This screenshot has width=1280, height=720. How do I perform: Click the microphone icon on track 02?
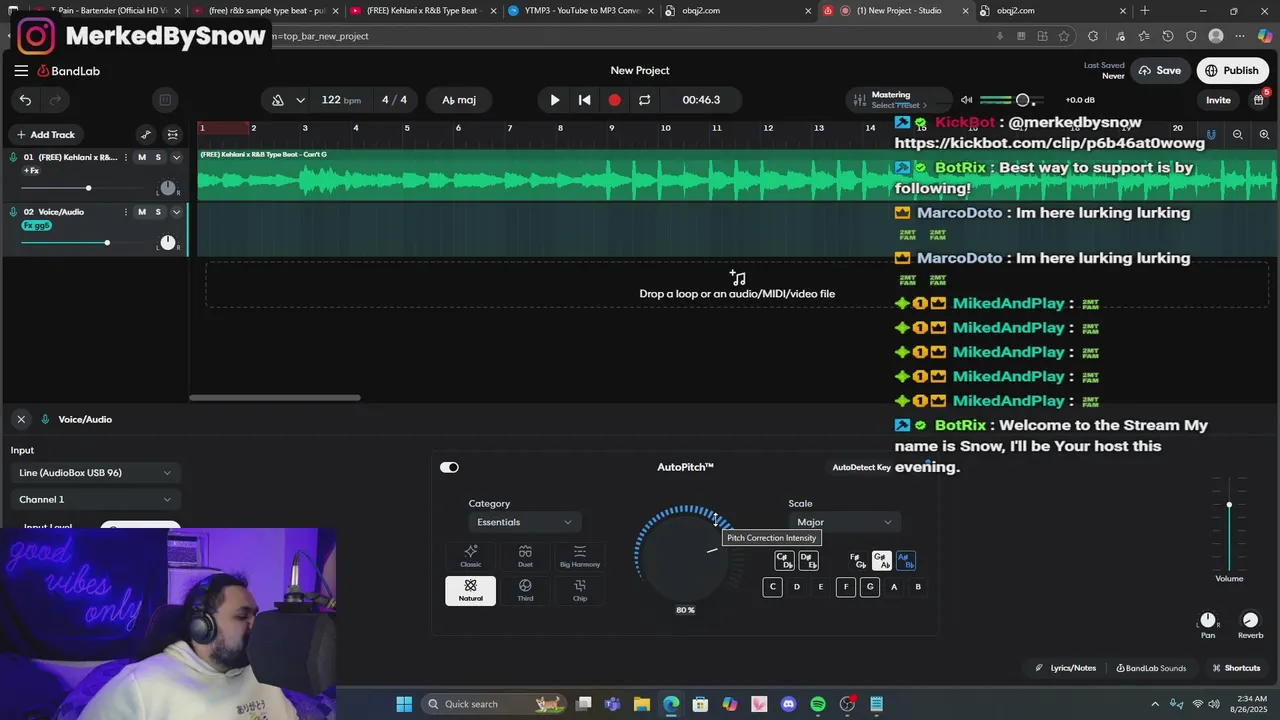(x=14, y=212)
